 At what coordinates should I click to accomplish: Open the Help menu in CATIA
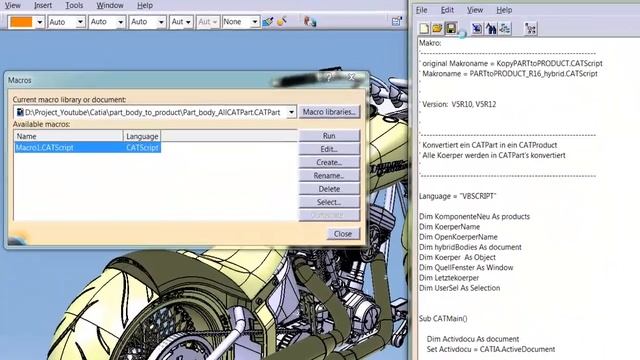[145, 5]
